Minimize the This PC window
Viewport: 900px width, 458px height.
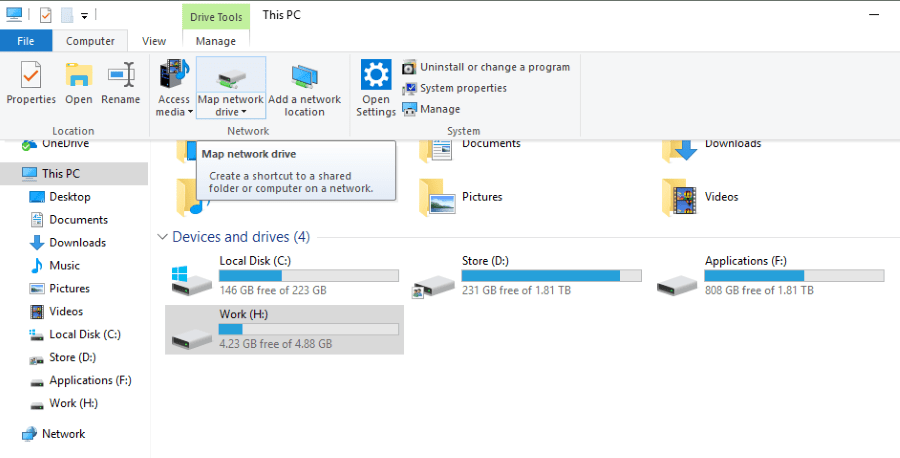point(874,15)
